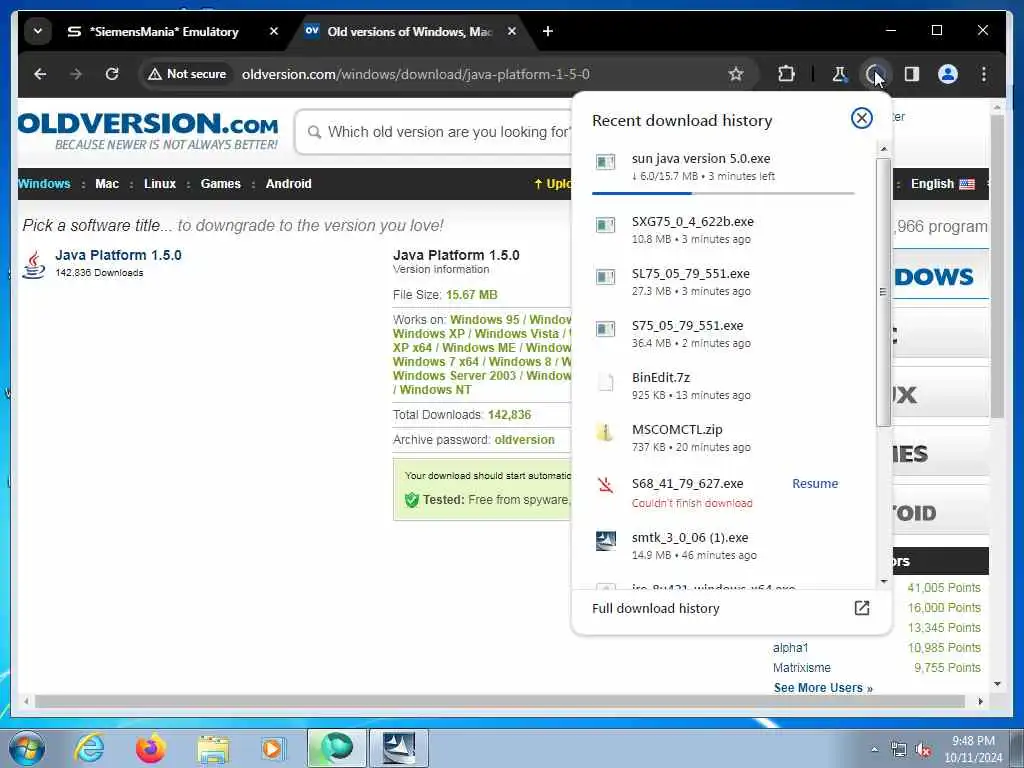Click the SL75_05_79_551.exe file icon

605,277
